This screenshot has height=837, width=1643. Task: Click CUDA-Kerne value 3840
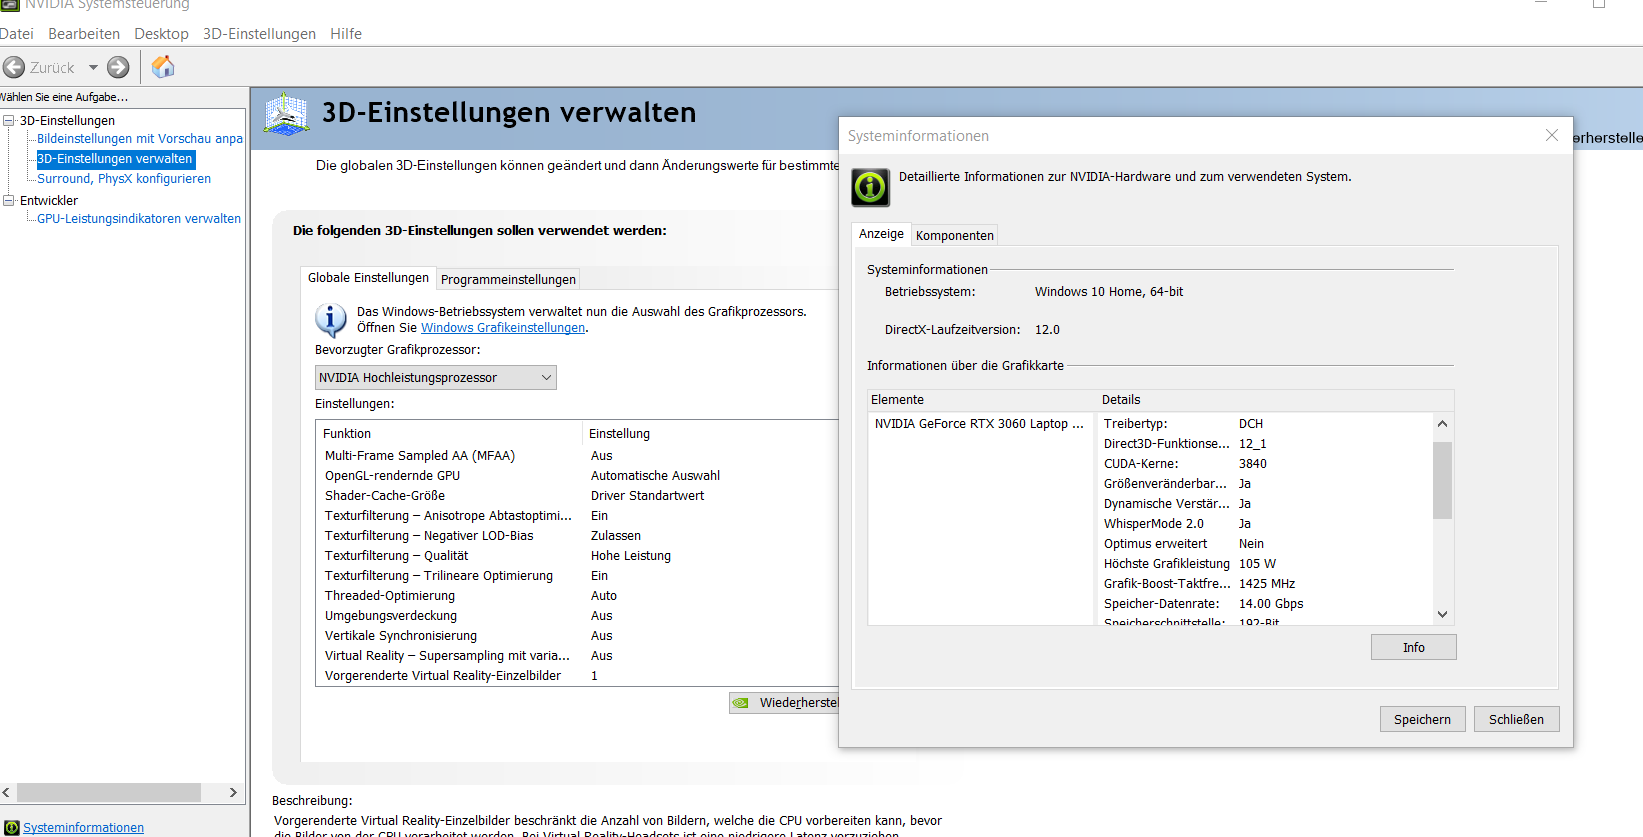1253,464
